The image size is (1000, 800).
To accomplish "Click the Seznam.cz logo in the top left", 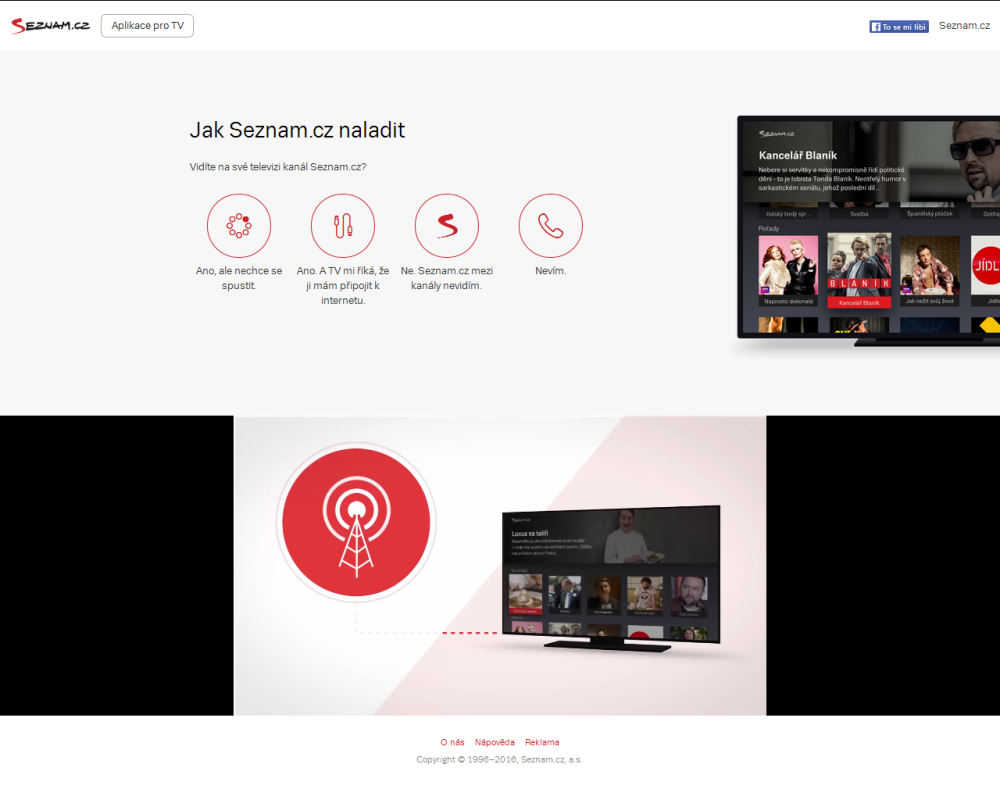I will pyautogui.click(x=49, y=24).
